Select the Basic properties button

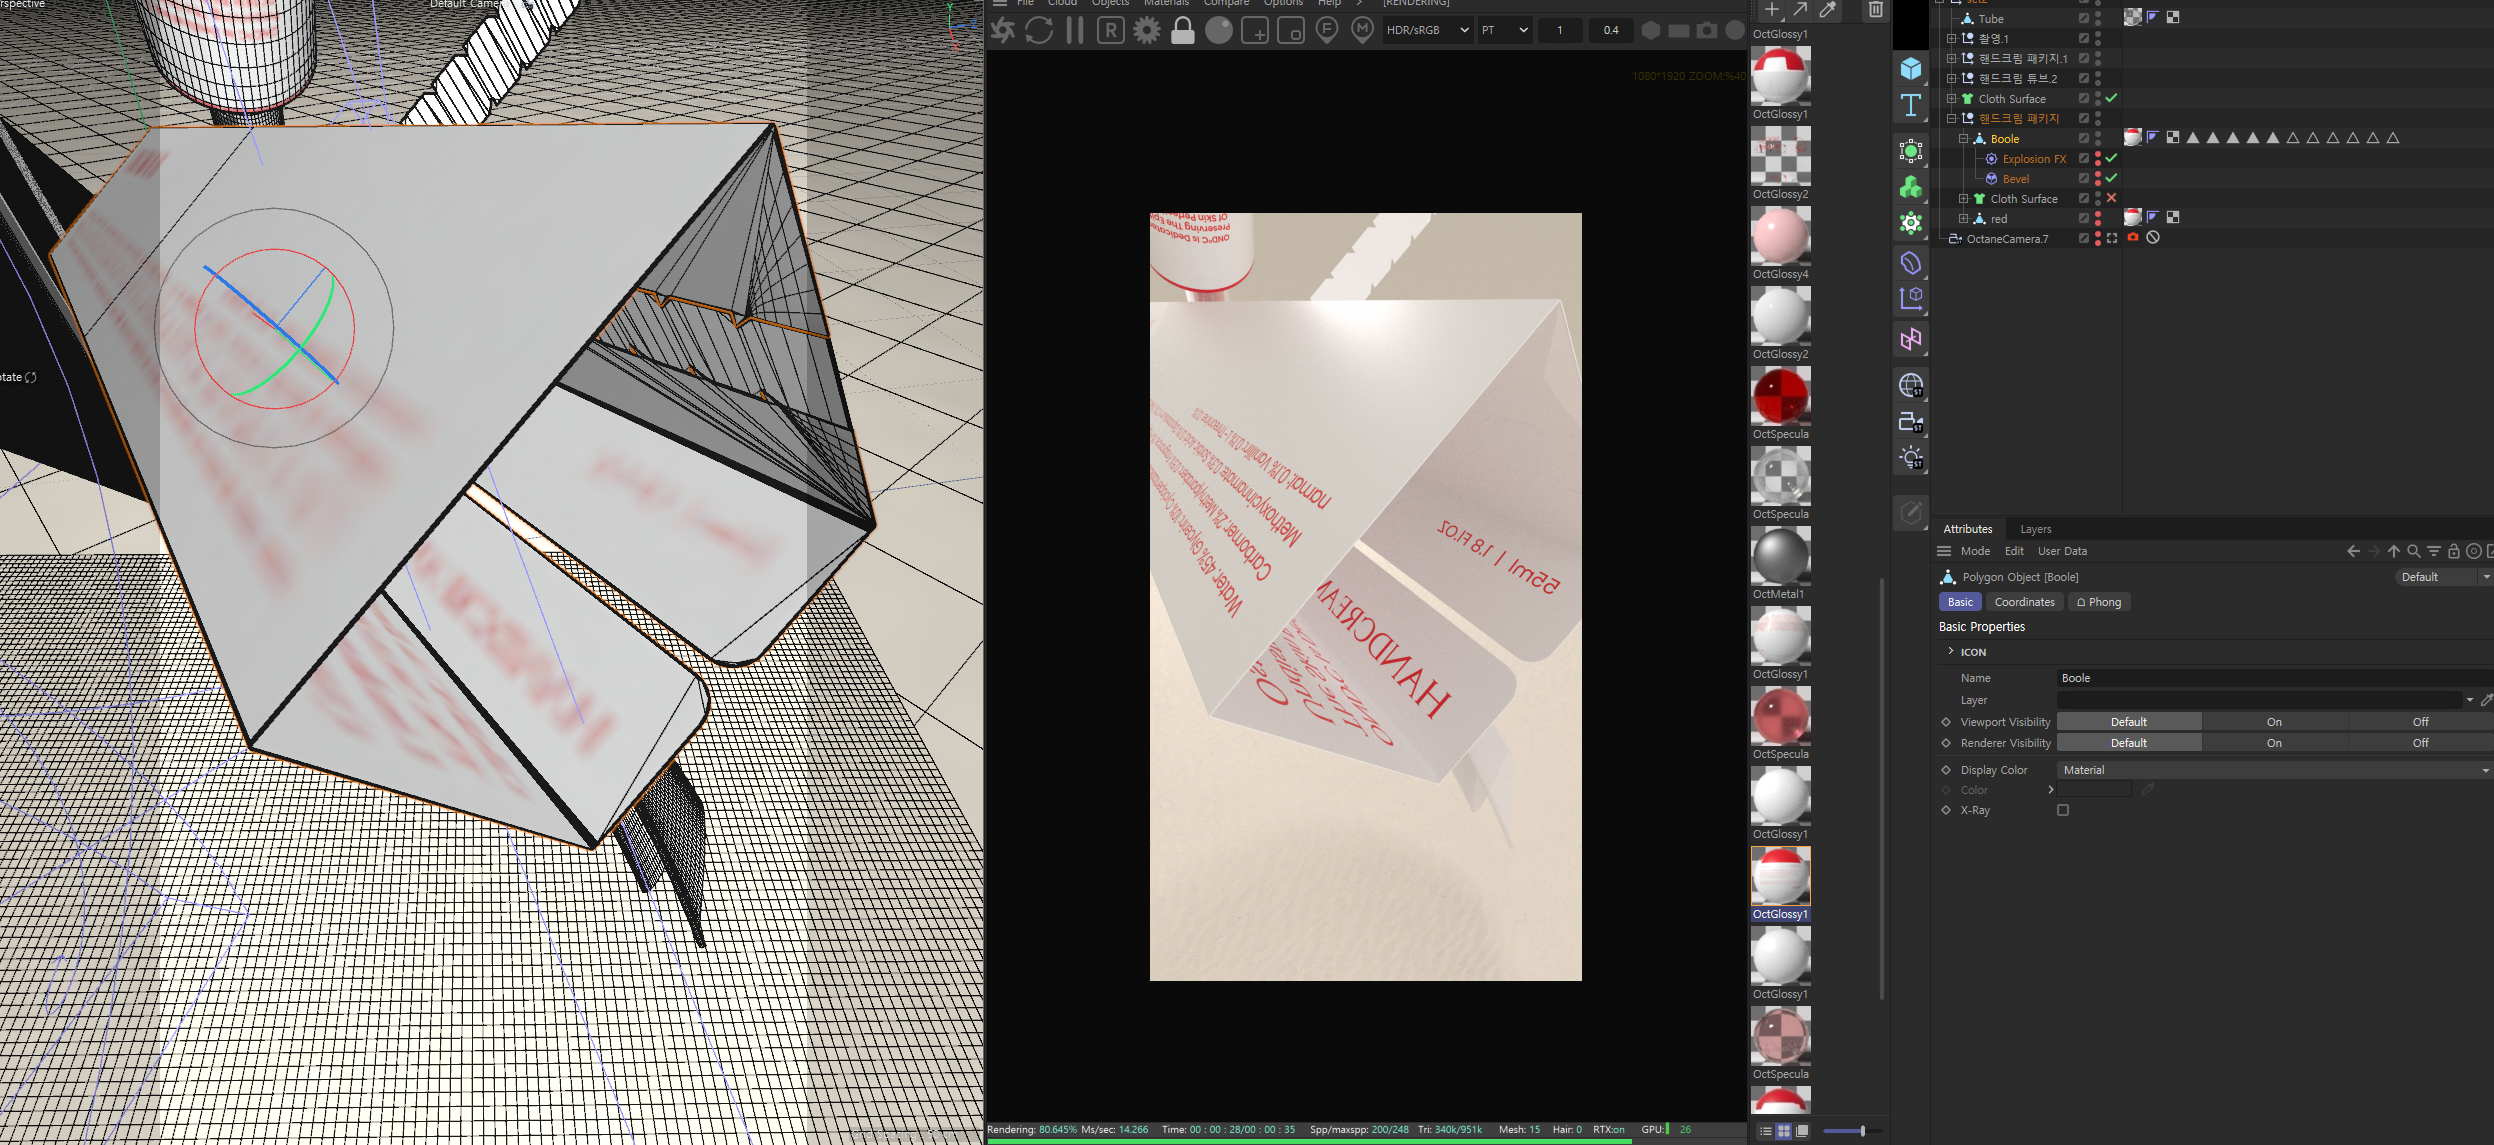(1960, 602)
